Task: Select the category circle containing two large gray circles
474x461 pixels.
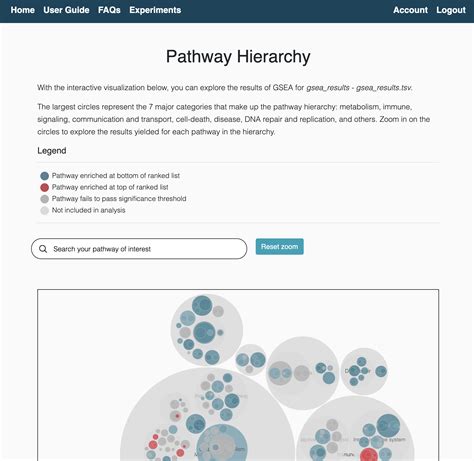Action: click(x=302, y=373)
